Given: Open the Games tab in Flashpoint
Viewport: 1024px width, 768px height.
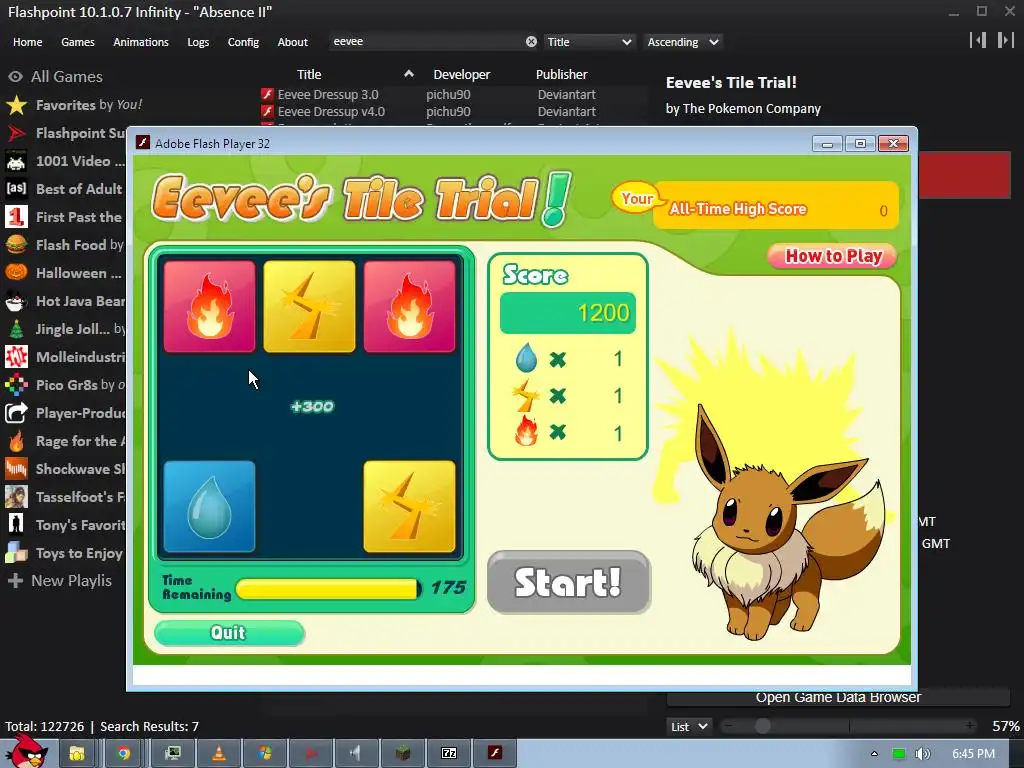Looking at the screenshot, I should tap(78, 42).
